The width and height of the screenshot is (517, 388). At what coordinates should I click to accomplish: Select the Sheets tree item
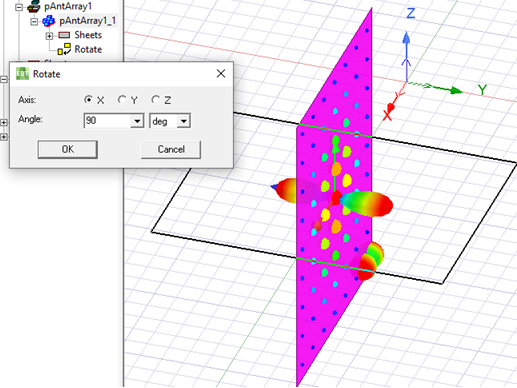coord(88,35)
